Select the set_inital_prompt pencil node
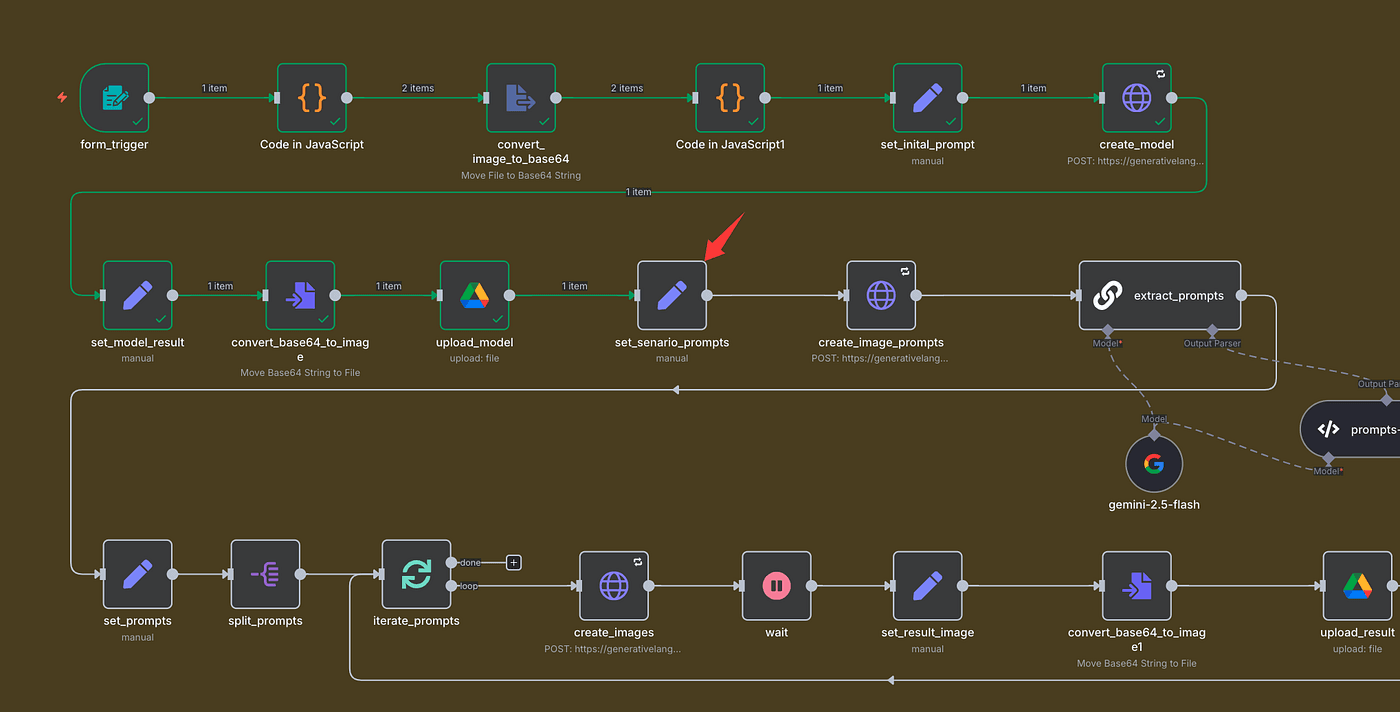The width and height of the screenshot is (1400, 712). (927, 98)
